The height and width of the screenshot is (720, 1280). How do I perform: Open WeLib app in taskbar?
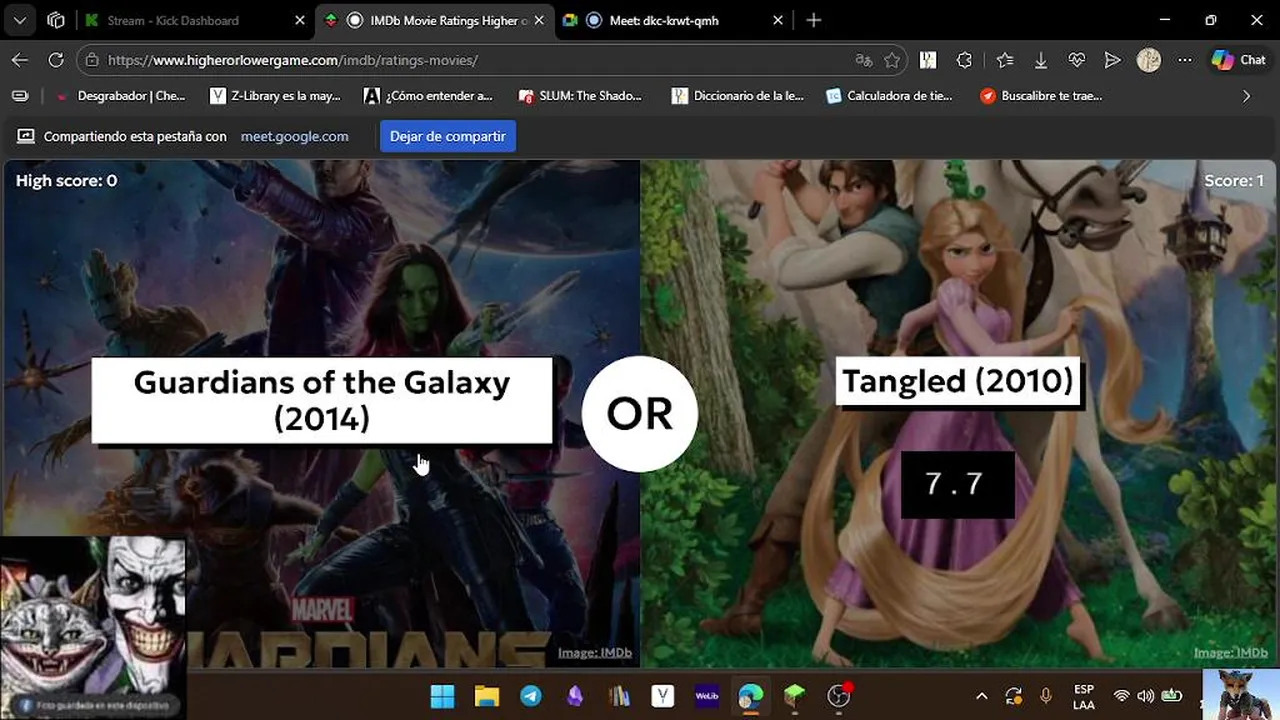tap(707, 695)
